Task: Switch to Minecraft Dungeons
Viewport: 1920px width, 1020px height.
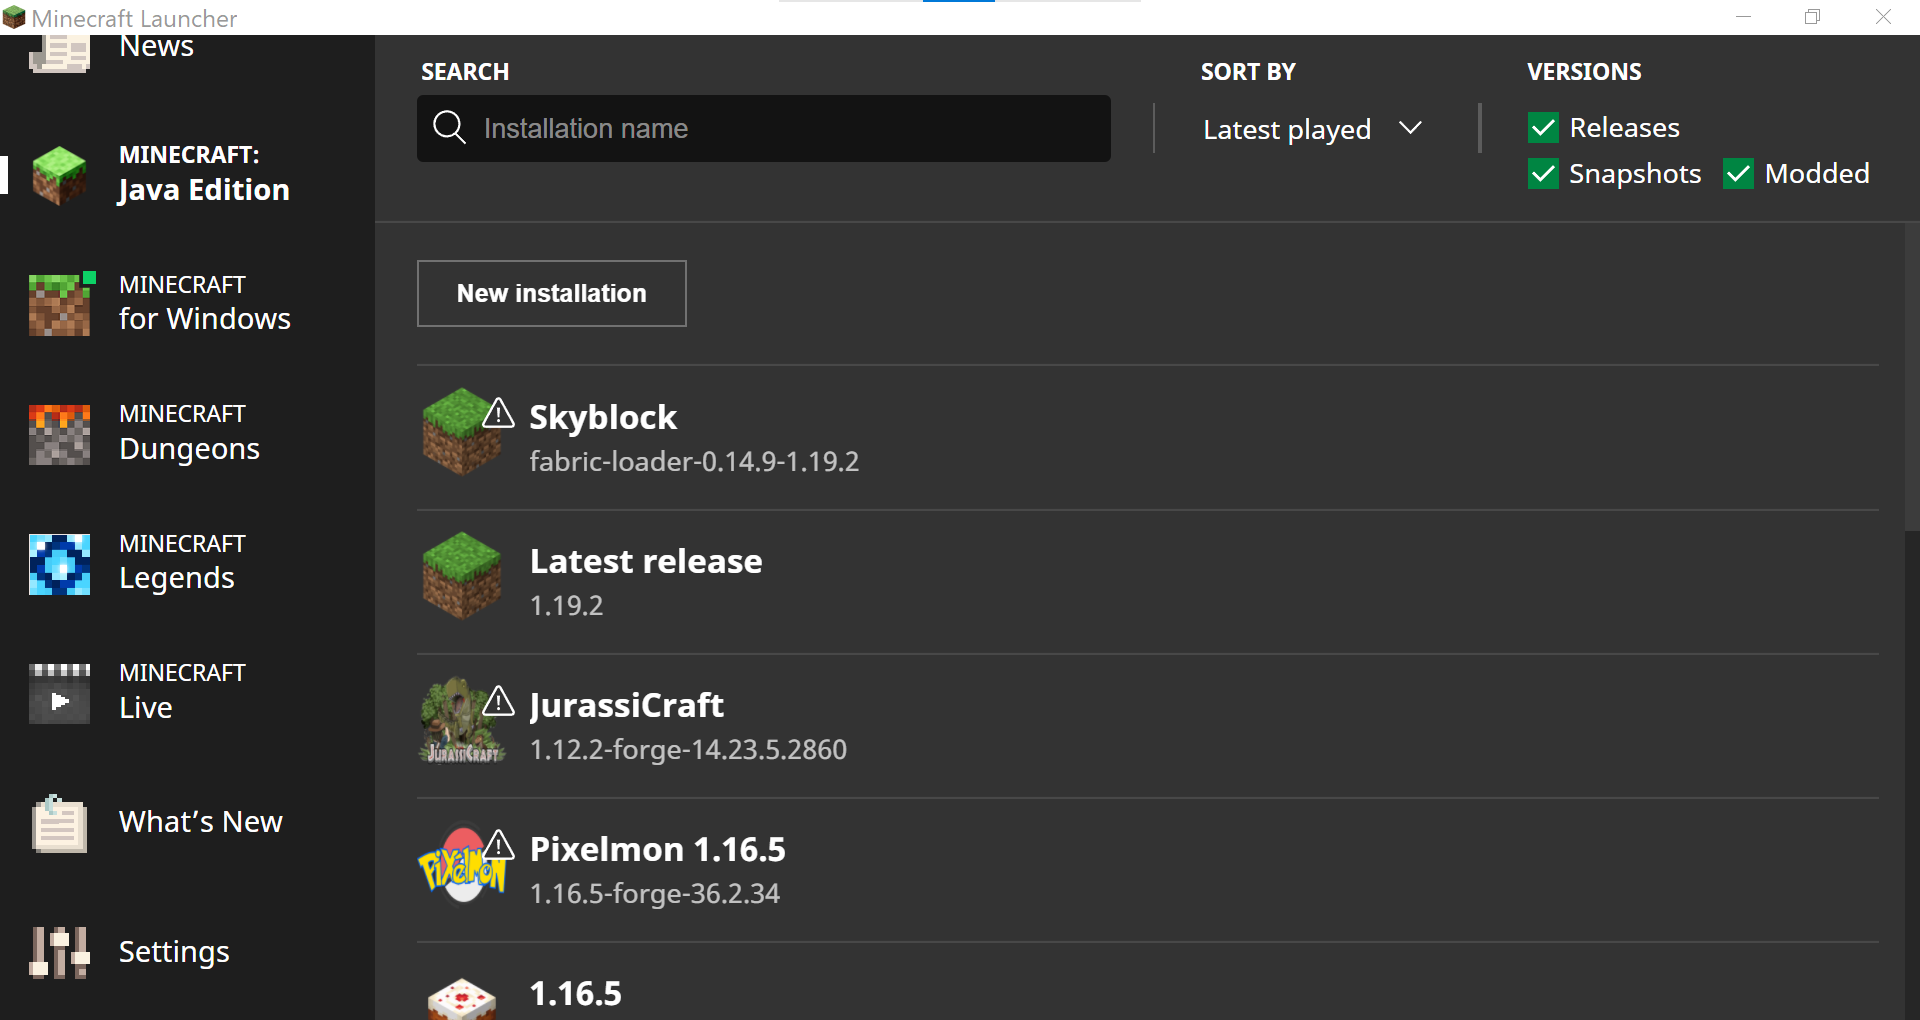Action: pyautogui.click(x=189, y=433)
